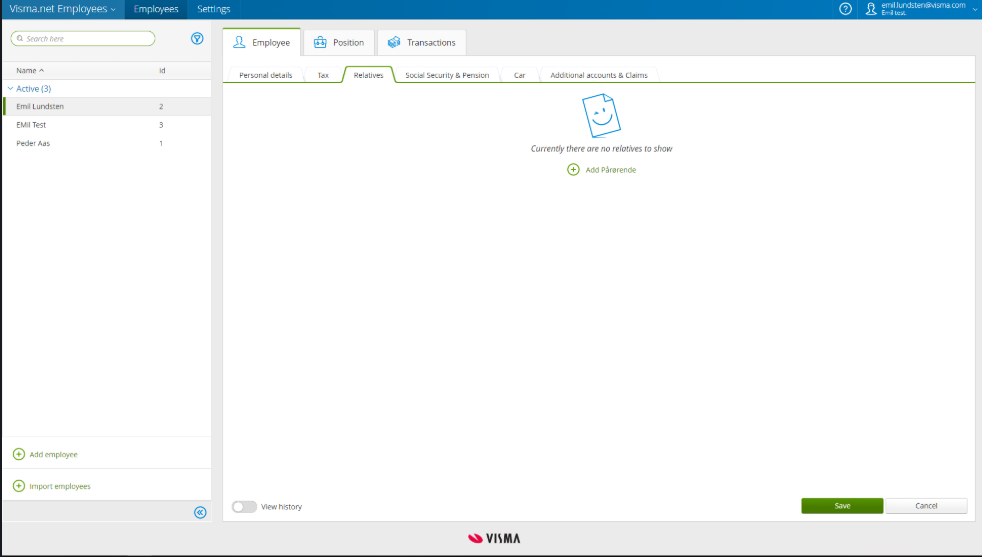Image resolution: width=982 pixels, height=557 pixels.
Task: Open the user profile icon
Action: 871,9
